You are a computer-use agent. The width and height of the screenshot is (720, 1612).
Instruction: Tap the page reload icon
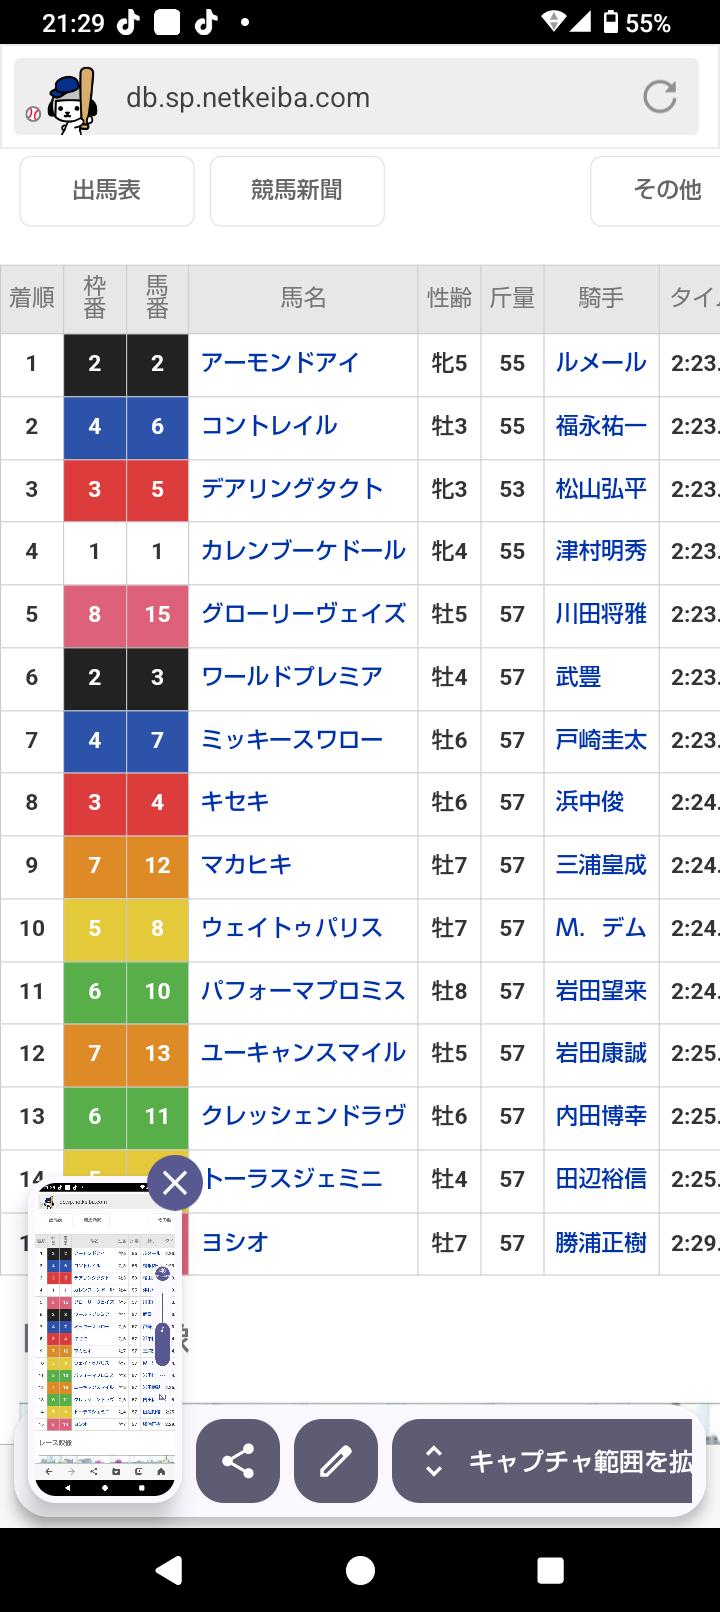pos(659,97)
